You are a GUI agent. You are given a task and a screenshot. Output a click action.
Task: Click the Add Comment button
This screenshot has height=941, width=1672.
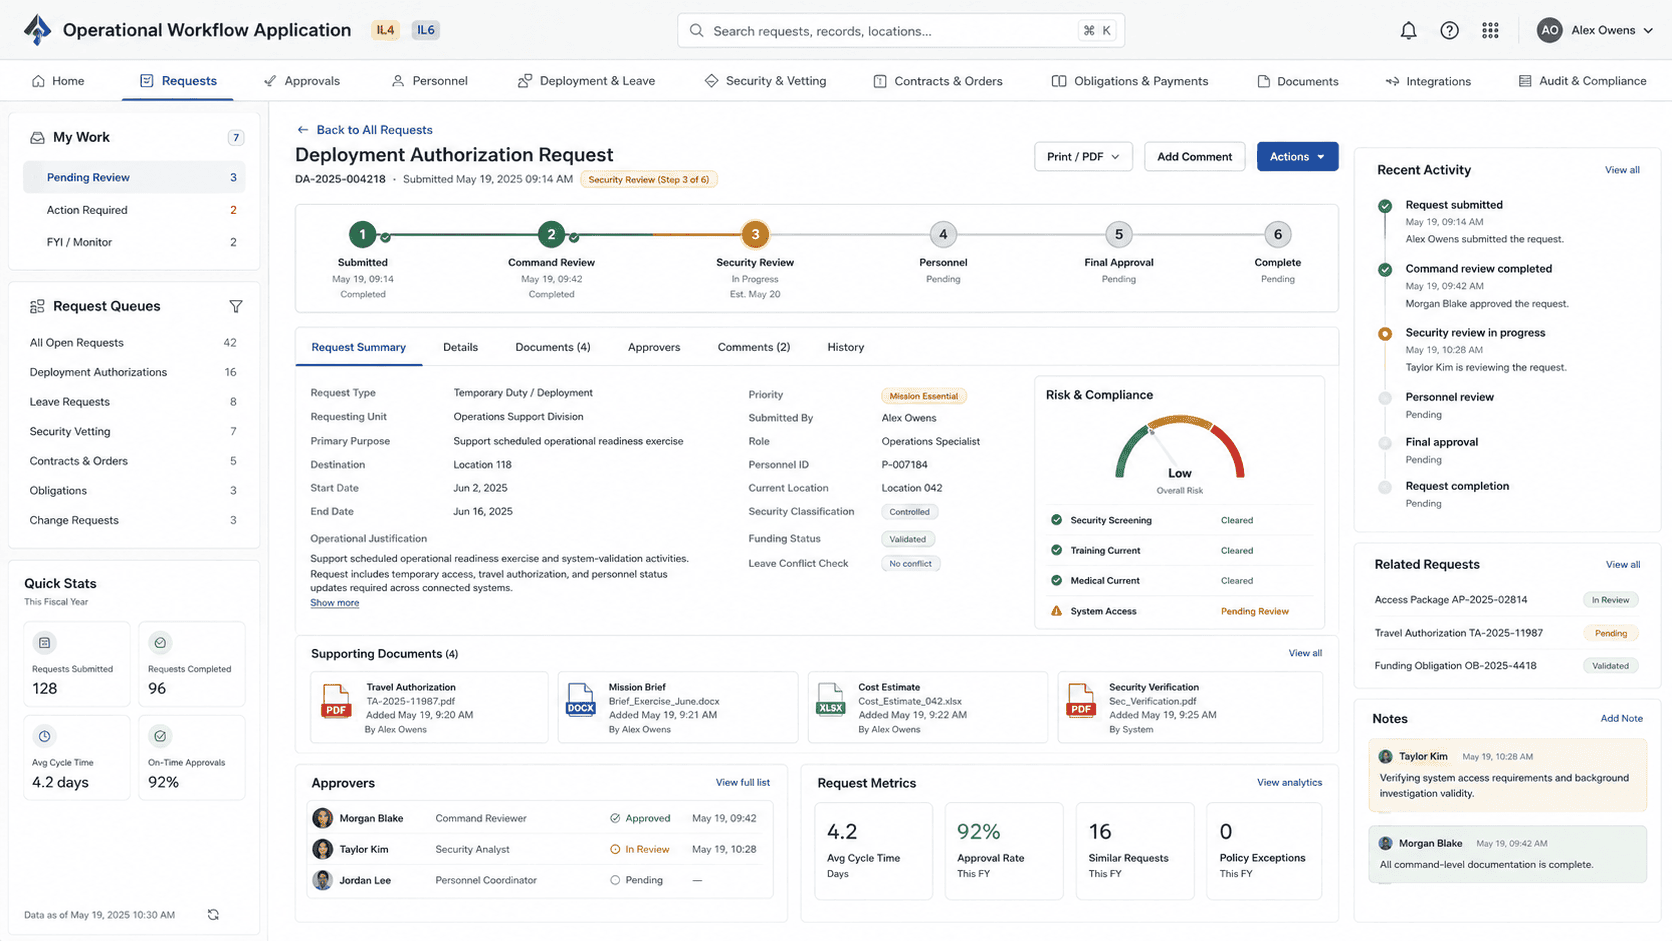coord(1194,157)
